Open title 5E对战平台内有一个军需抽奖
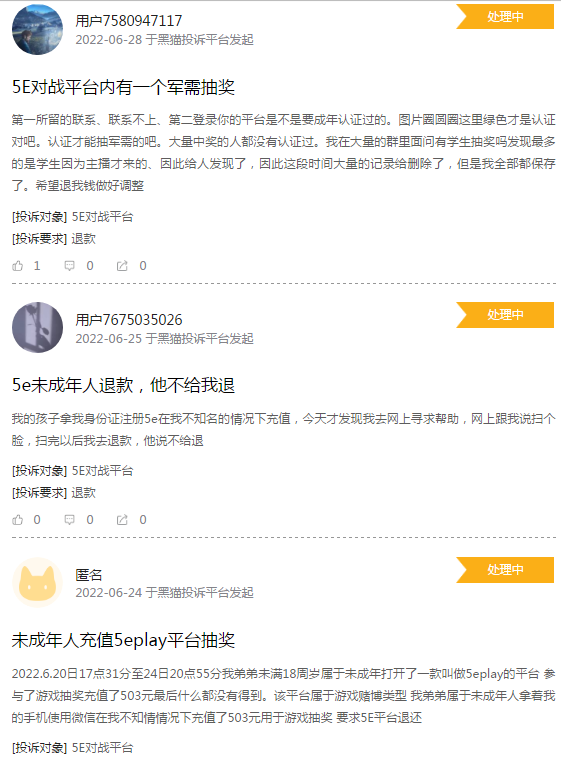Viewport: 561px width, 760px height. pyautogui.click(x=123, y=87)
